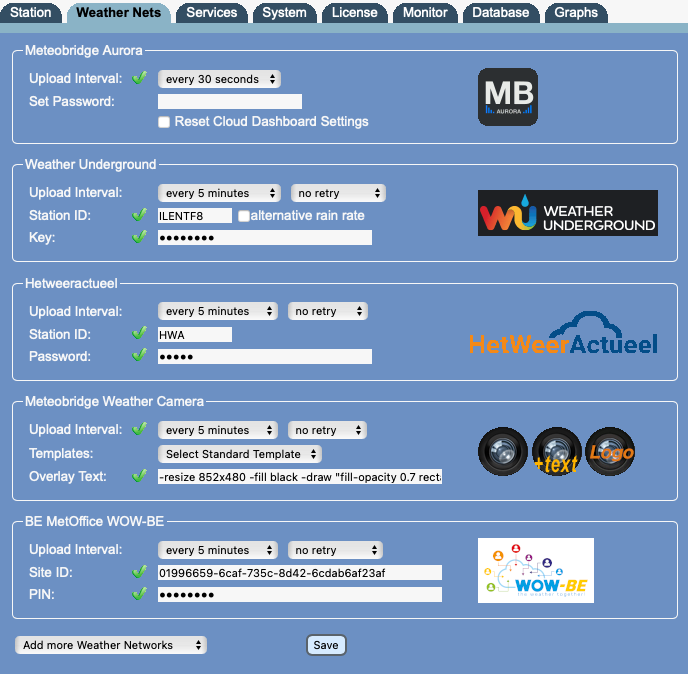Click the WOW-BE network logo

(x=535, y=570)
